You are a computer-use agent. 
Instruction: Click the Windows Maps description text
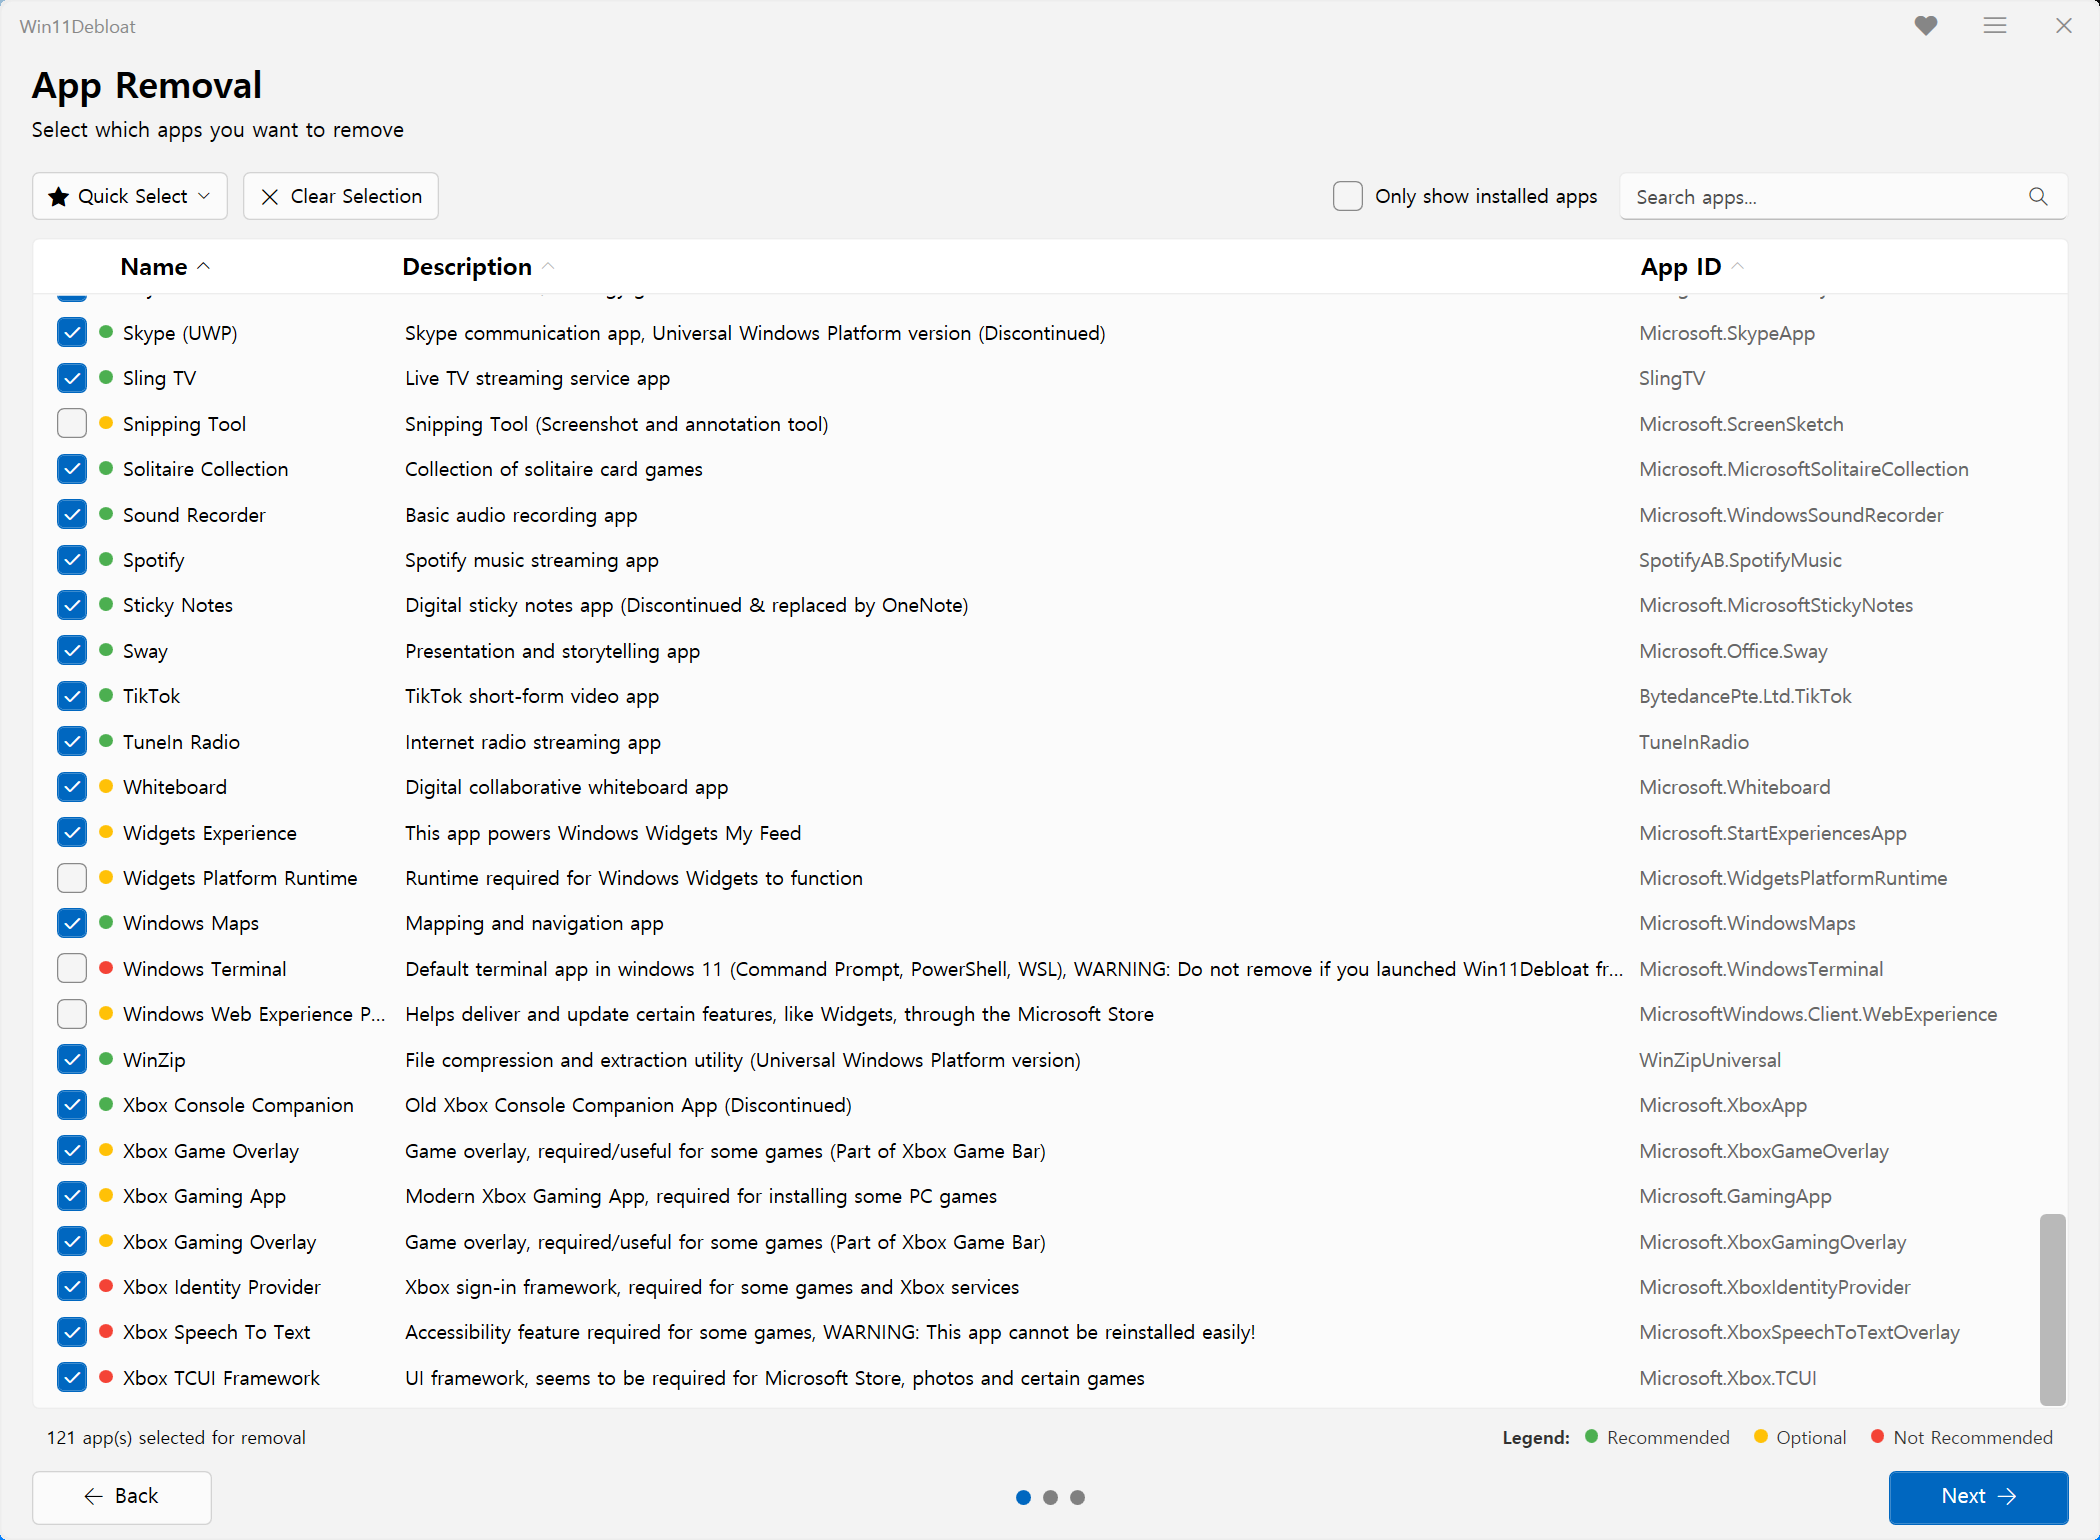point(534,923)
